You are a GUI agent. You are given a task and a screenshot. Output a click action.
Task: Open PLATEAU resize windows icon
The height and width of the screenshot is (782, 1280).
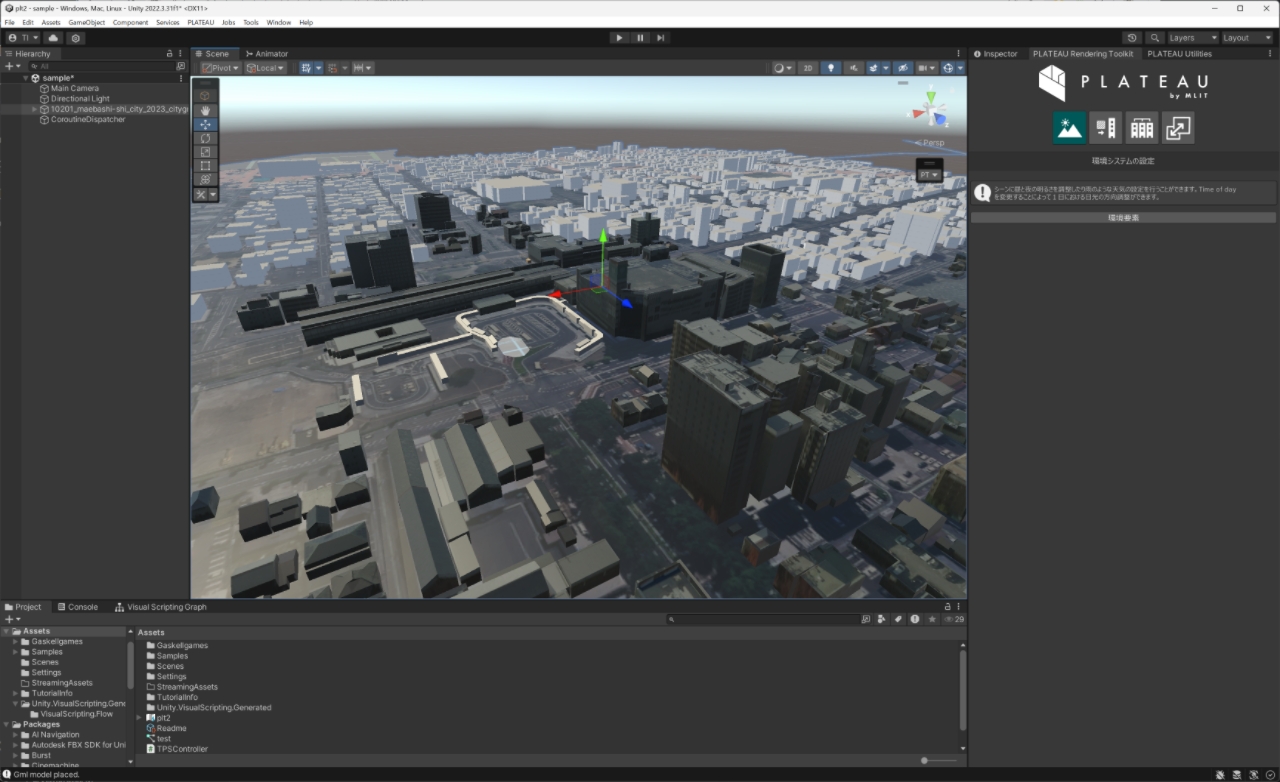[1178, 128]
